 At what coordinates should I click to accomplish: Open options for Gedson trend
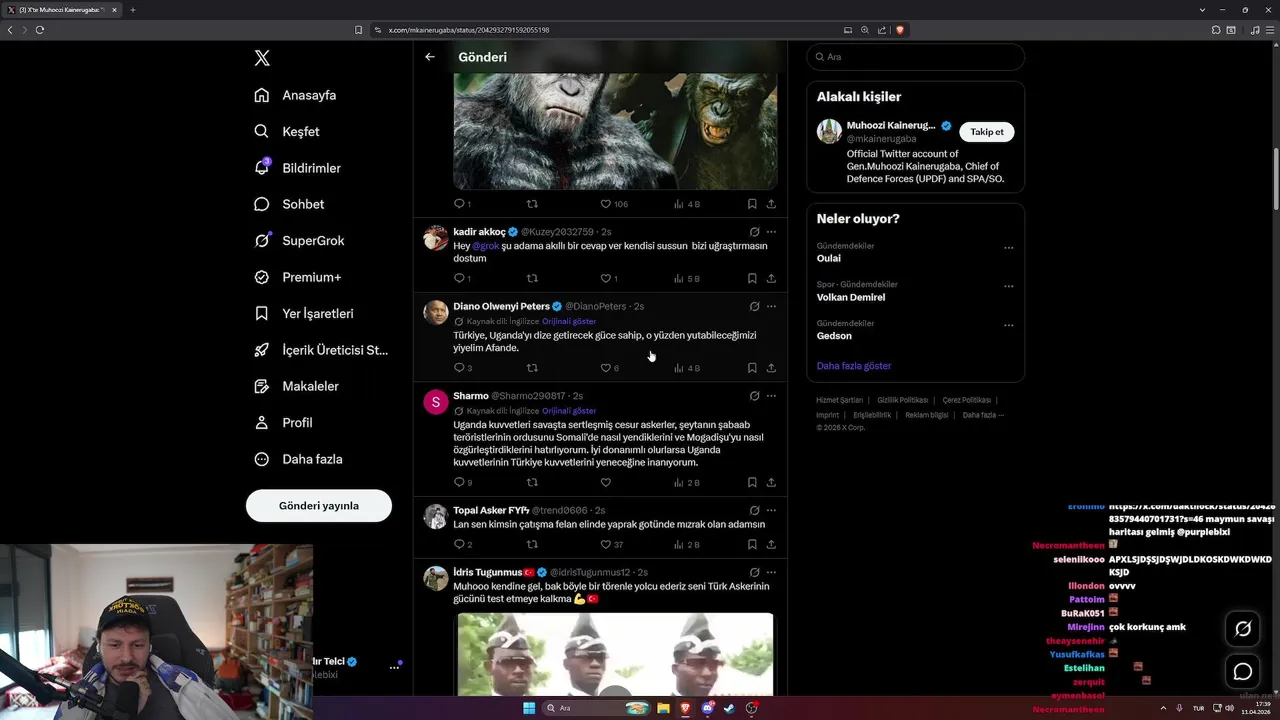point(1008,326)
